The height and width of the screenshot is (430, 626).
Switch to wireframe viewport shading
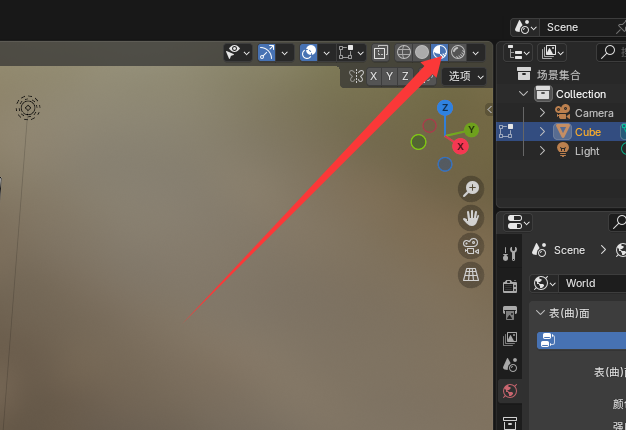click(404, 52)
